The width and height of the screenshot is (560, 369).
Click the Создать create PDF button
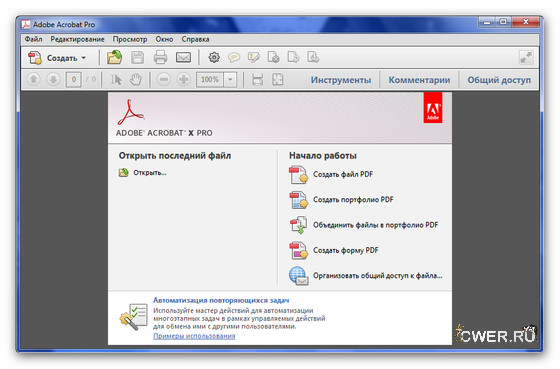57,58
